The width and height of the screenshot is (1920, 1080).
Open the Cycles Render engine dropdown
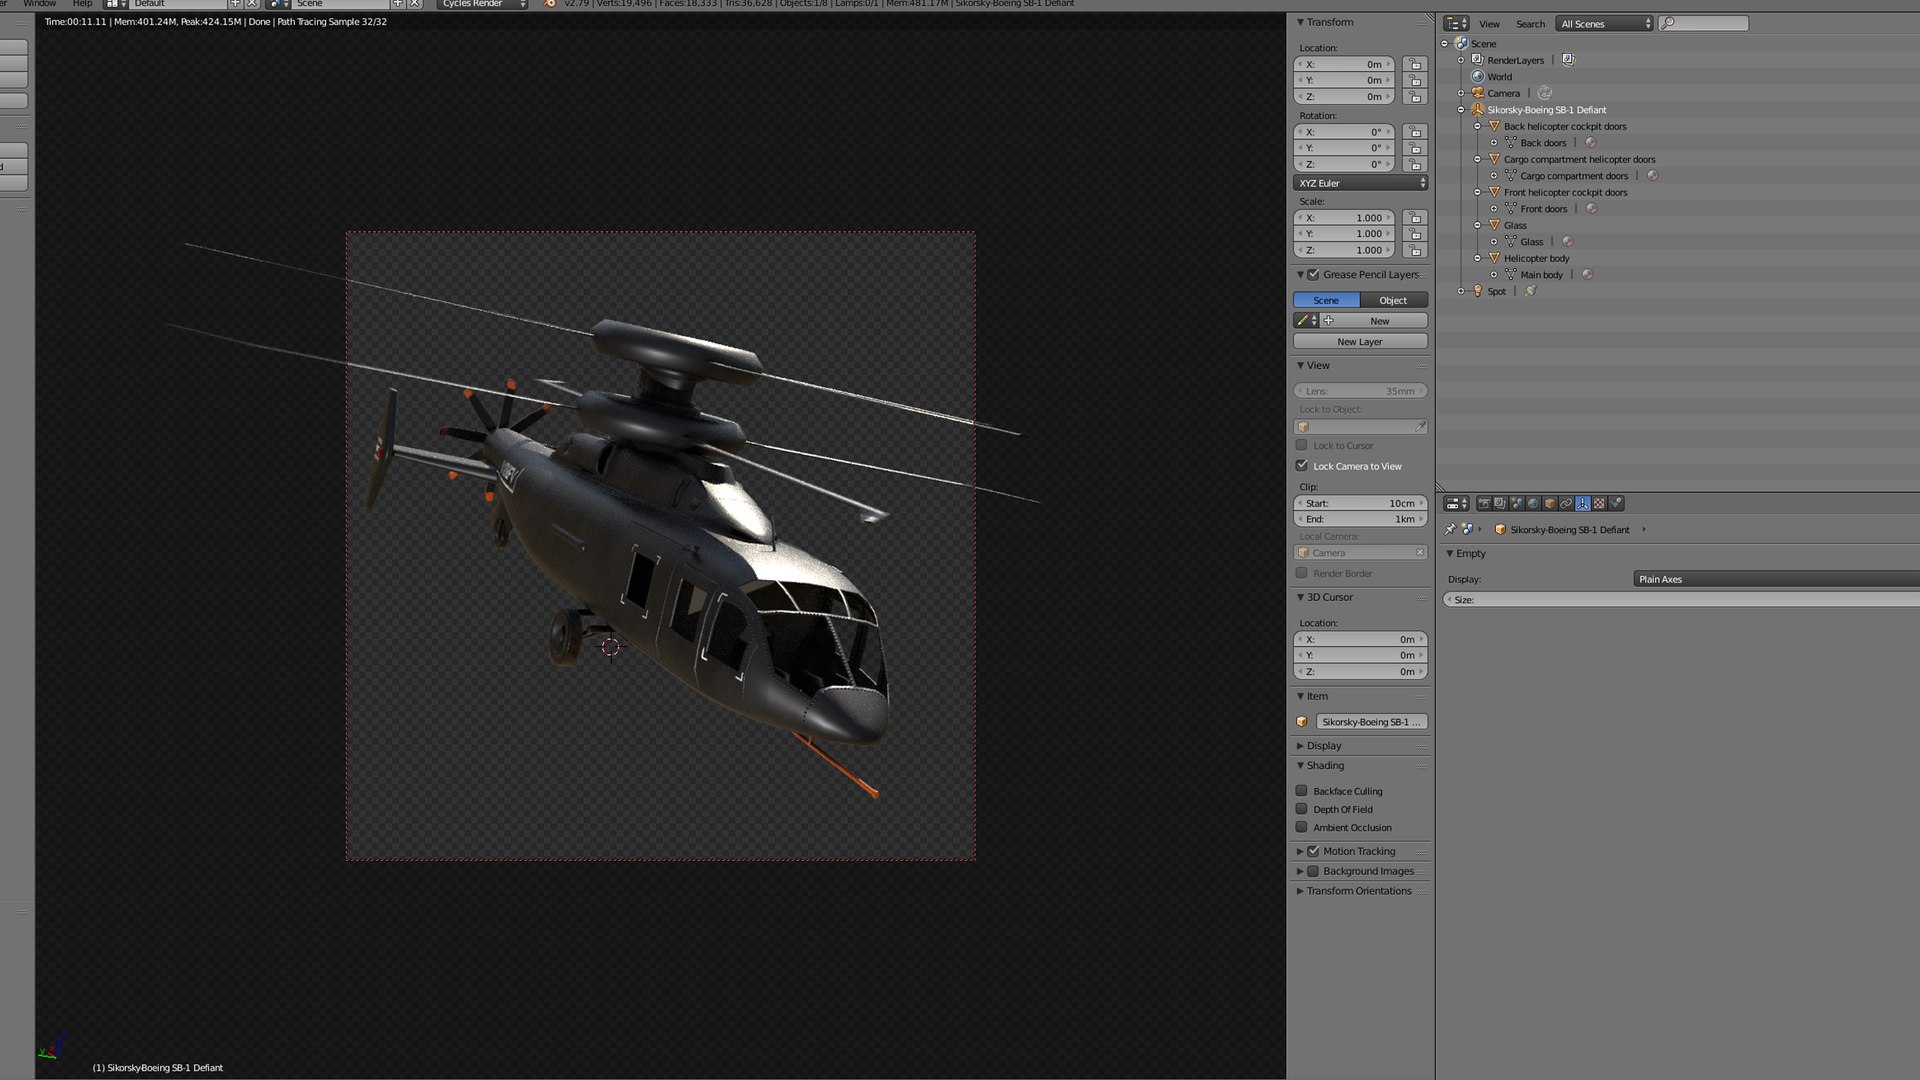(482, 4)
